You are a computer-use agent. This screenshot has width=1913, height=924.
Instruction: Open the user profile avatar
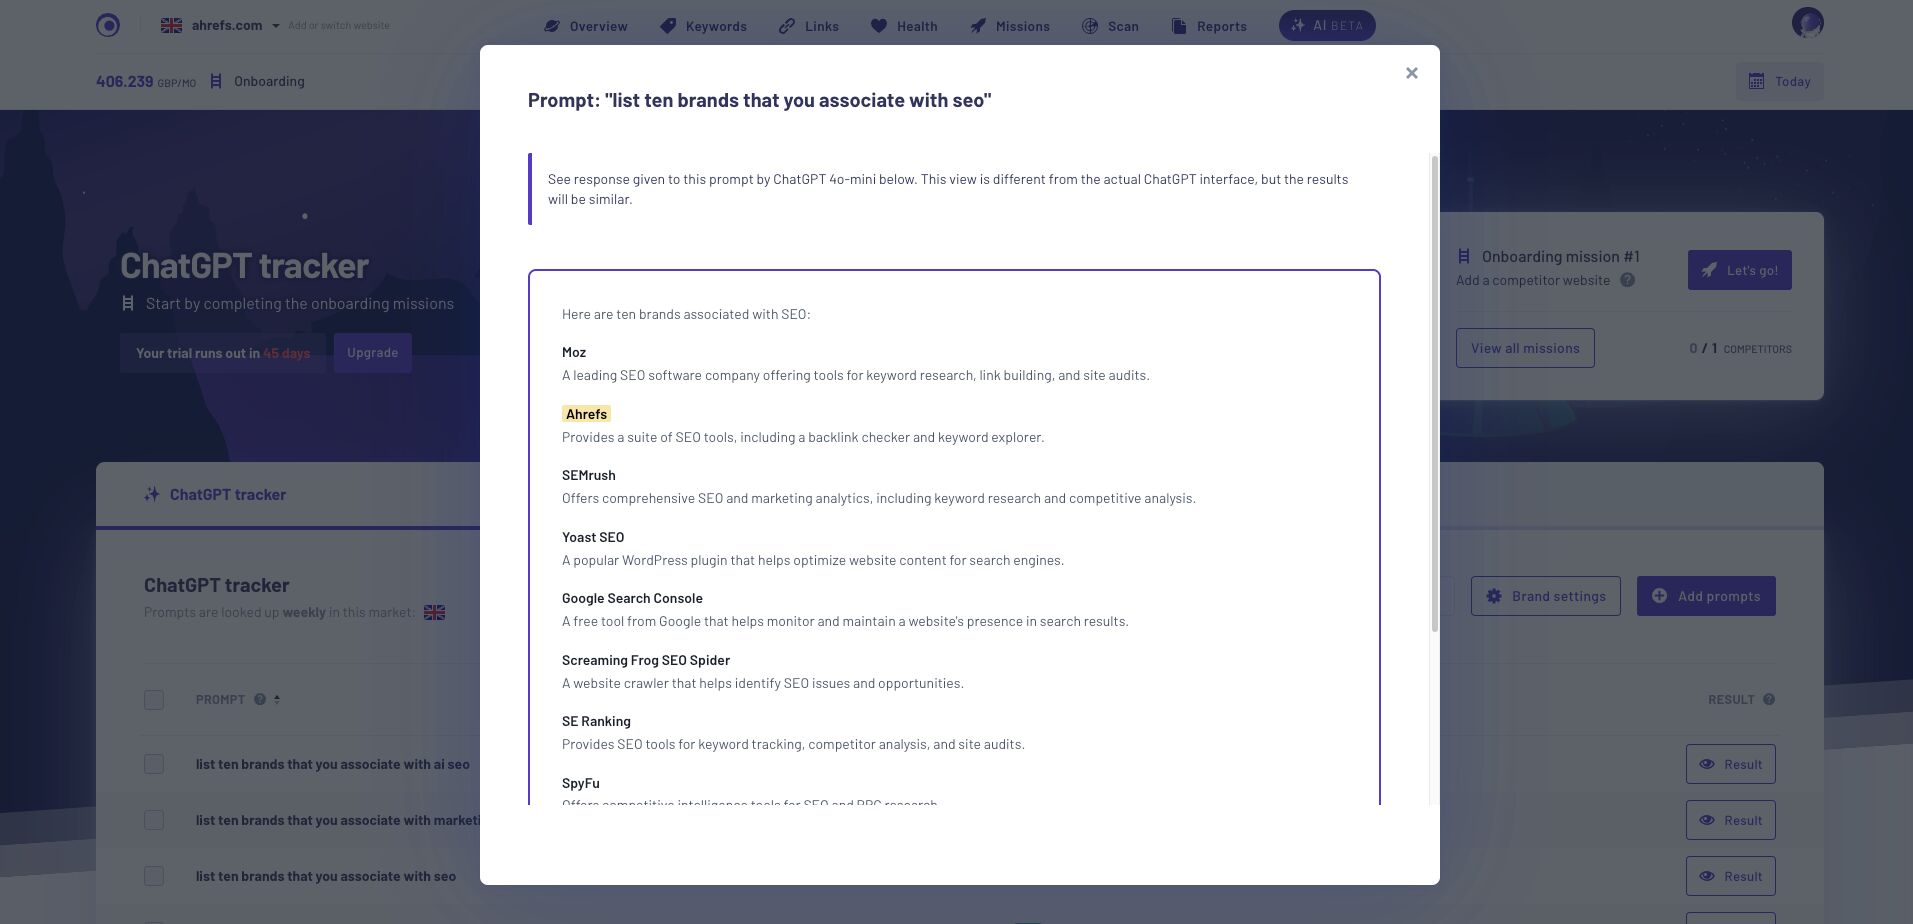[x=1807, y=23]
